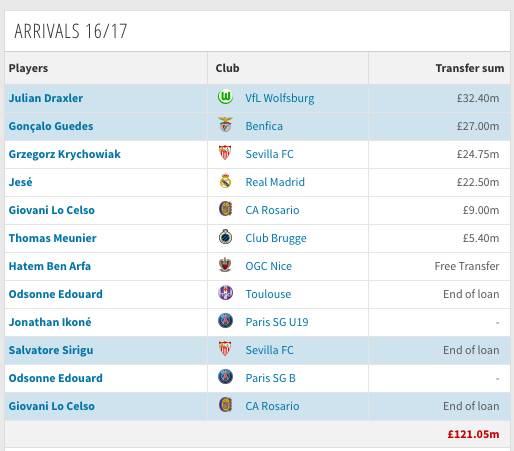514x451 pixels.
Task: Click the Transfer sum column header
Action: 470,68
